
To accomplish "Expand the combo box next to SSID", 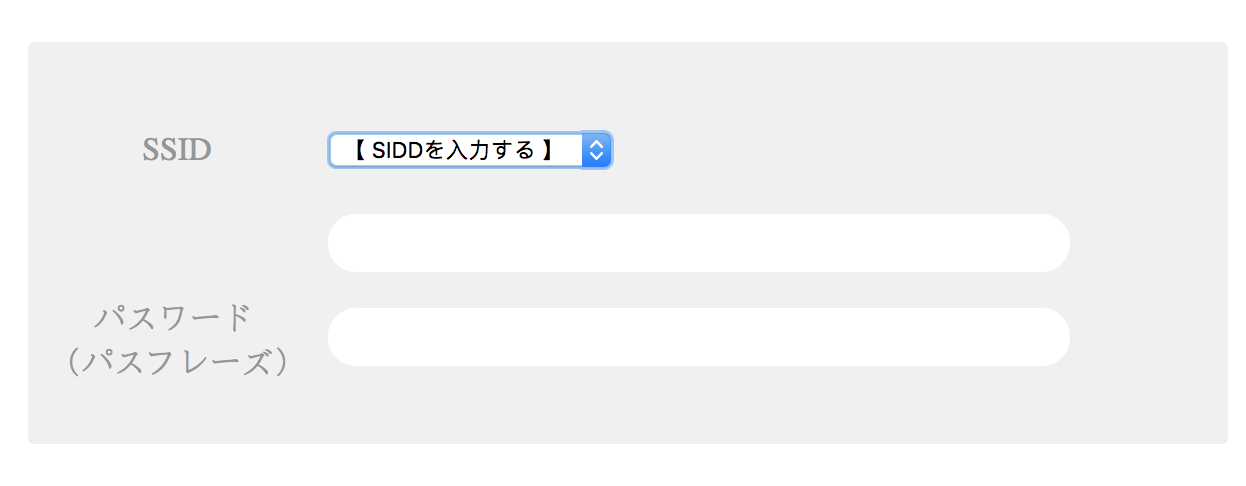I will [469, 150].
